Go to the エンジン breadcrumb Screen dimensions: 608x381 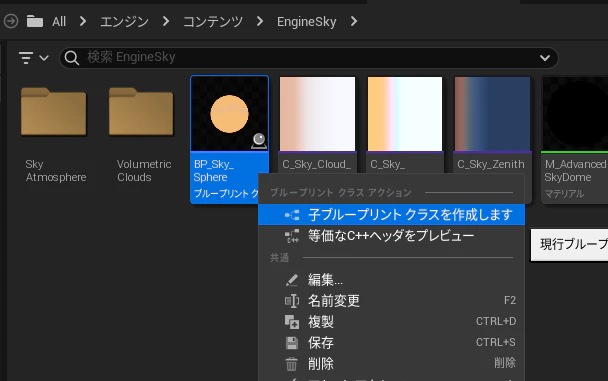point(124,21)
